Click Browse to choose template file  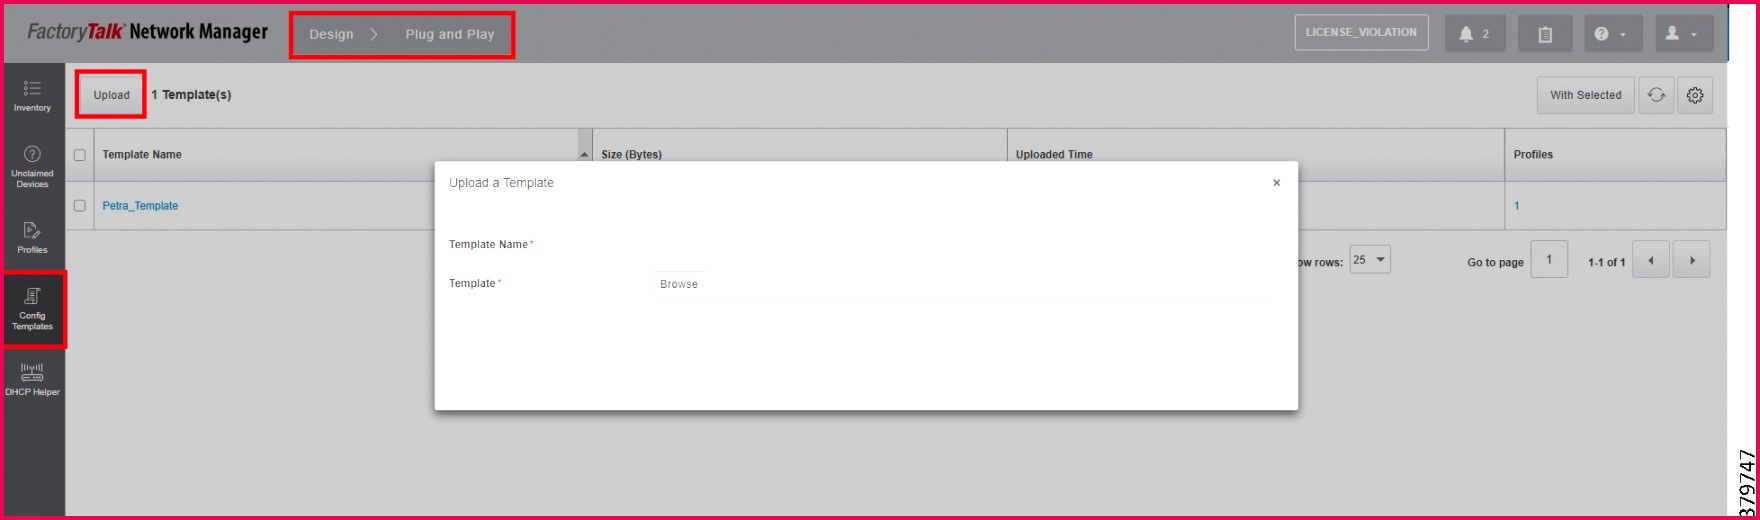point(679,284)
